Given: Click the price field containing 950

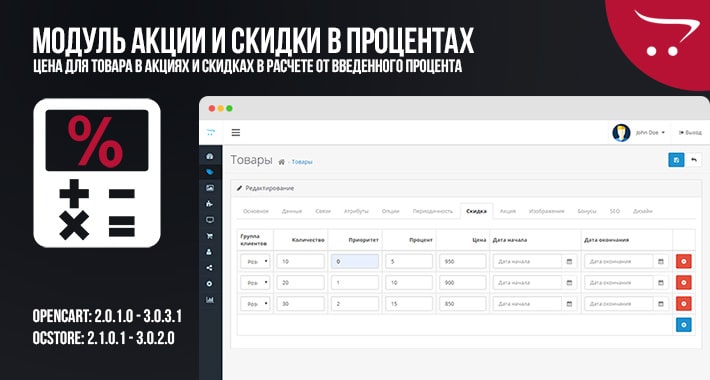Looking at the screenshot, I should click(463, 261).
